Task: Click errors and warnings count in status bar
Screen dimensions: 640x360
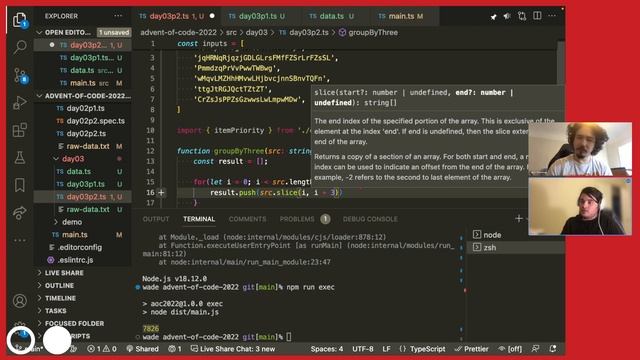Action: click(x=102, y=349)
